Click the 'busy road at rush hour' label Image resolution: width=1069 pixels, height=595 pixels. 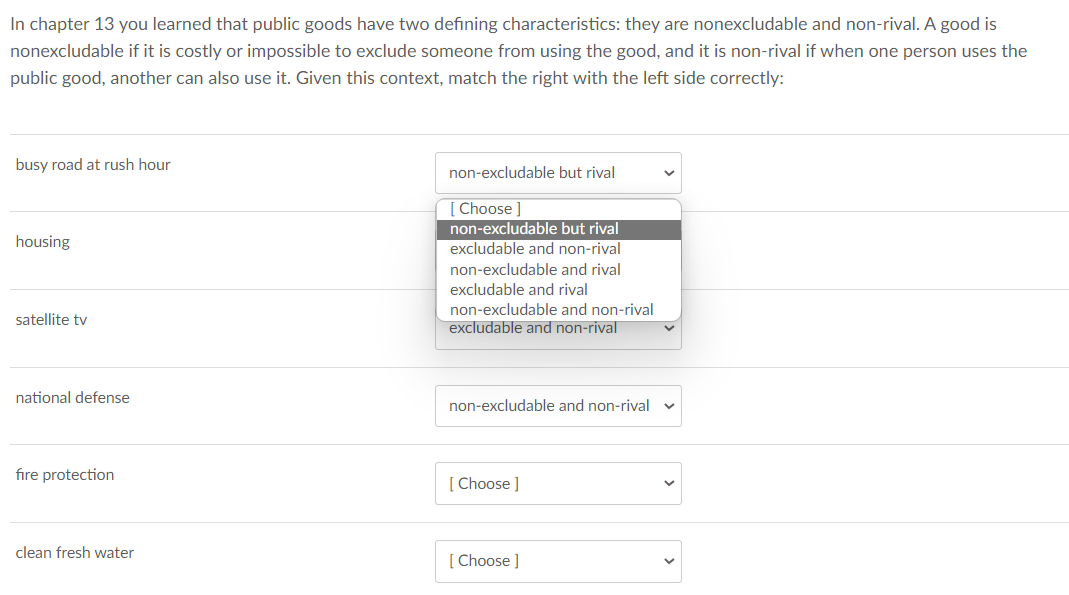pos(93,164)
